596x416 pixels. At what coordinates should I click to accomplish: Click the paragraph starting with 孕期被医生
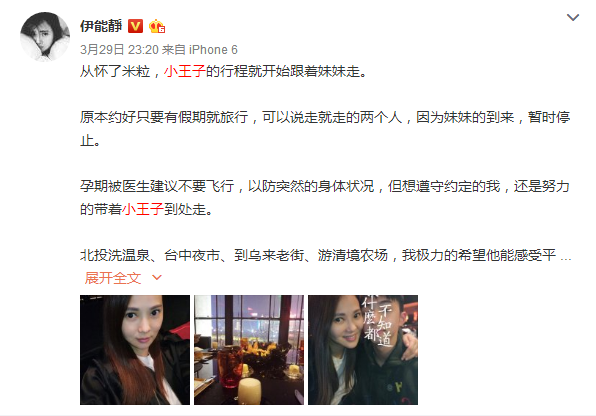tap(325, 197)
